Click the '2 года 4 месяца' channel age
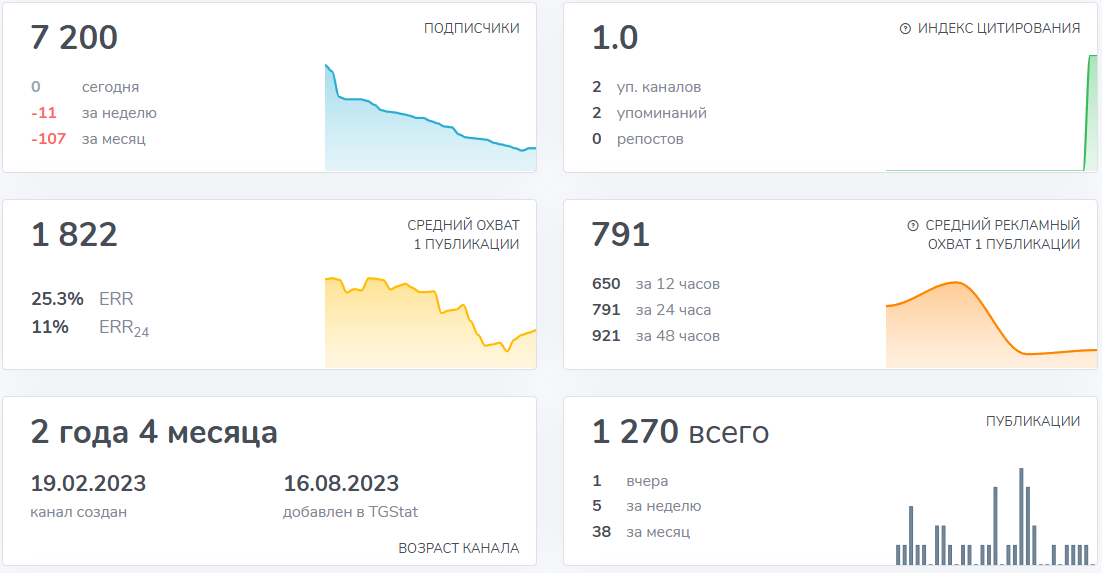Screen dimensions: 1102x573 [x=154, y=432]
